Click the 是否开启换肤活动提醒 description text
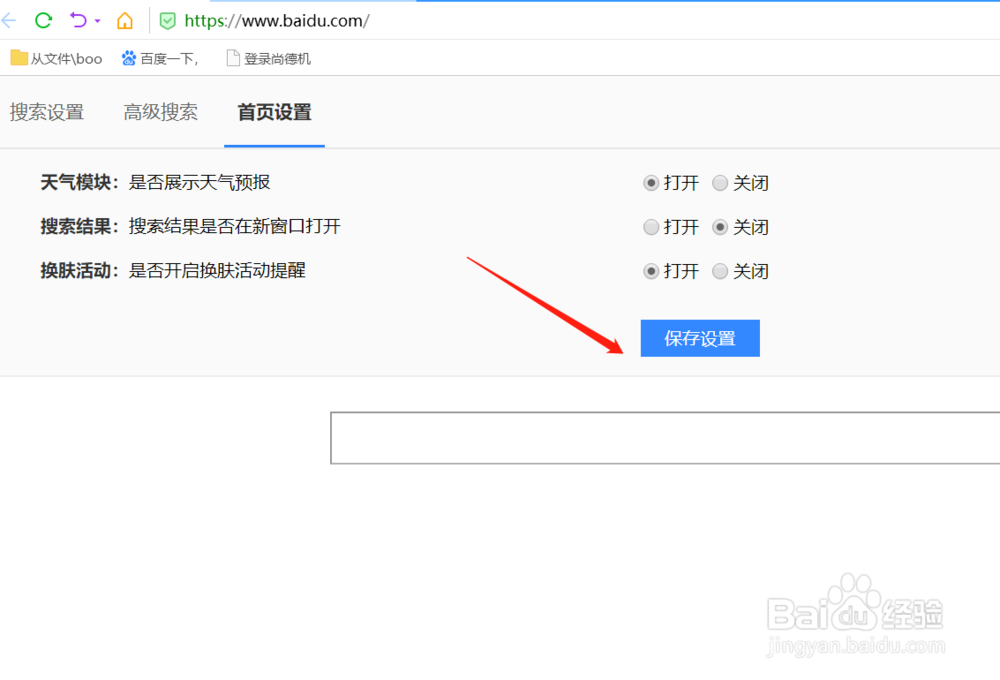The width and height of the screenshot is (1000, 680). 217,270
